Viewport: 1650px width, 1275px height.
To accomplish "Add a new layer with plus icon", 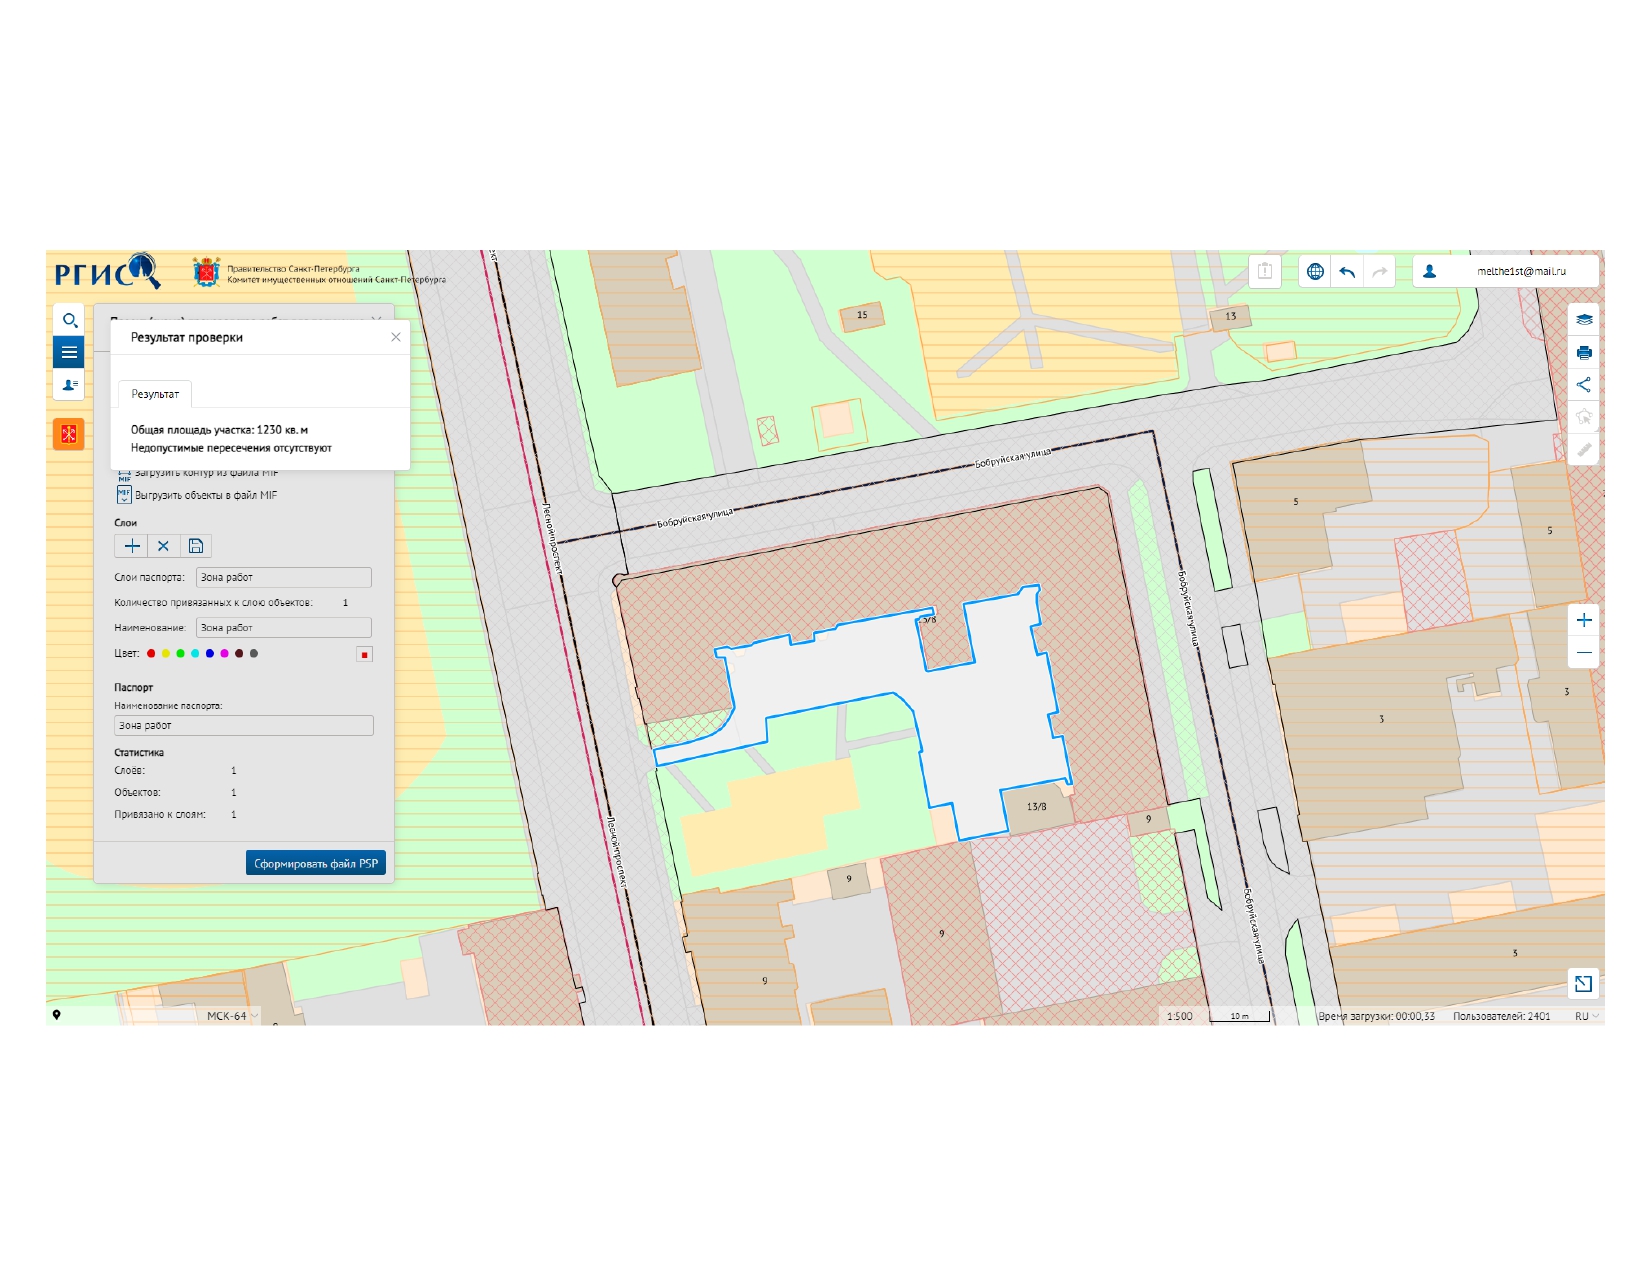I will tap(131, 546).
